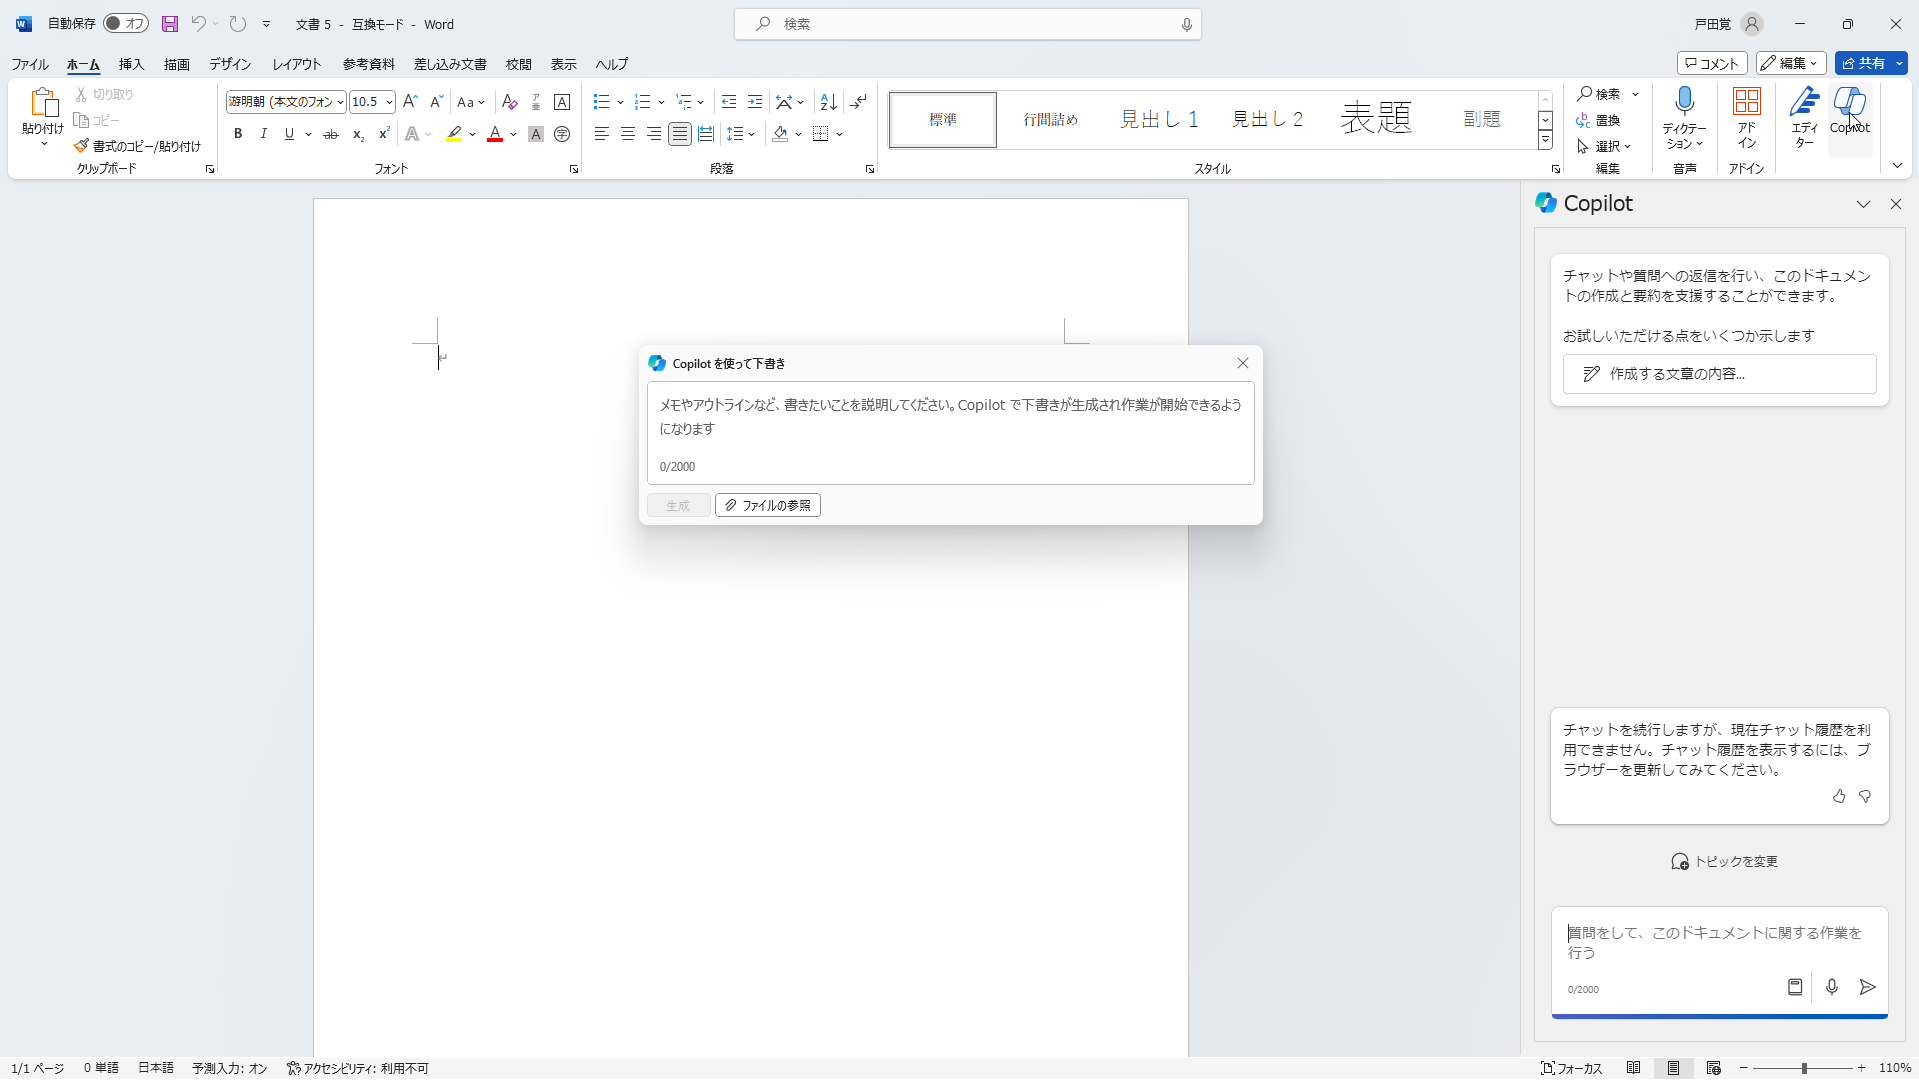Screen dimensions: 1919x1080
Task: Switch to Print Layout view in status bar
Action: pos(1674,1068)
